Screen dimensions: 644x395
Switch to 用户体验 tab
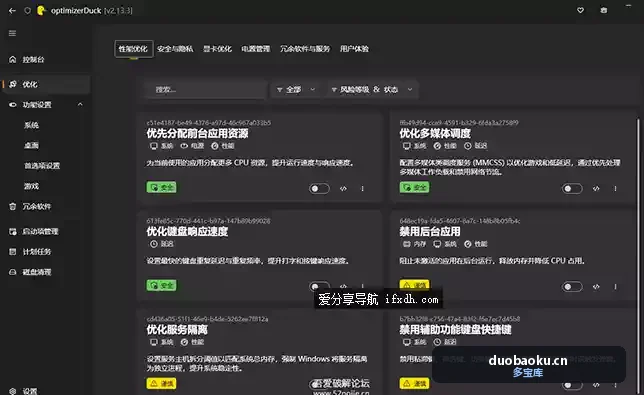[x=354, y=49]
